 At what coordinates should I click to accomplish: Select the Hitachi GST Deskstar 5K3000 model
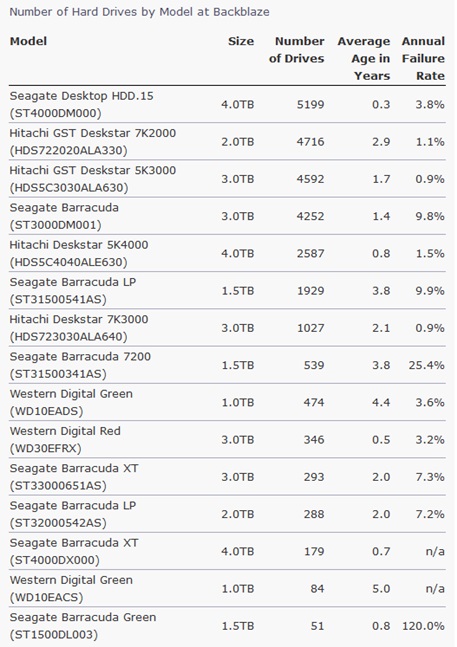93,179
